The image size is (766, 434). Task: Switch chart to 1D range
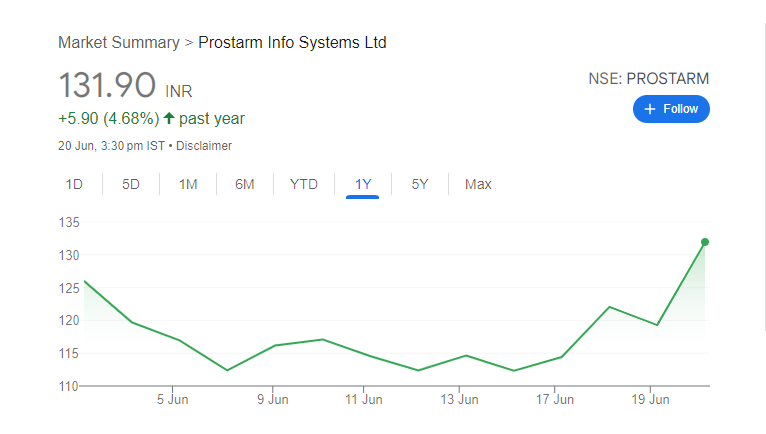(74, 184)
